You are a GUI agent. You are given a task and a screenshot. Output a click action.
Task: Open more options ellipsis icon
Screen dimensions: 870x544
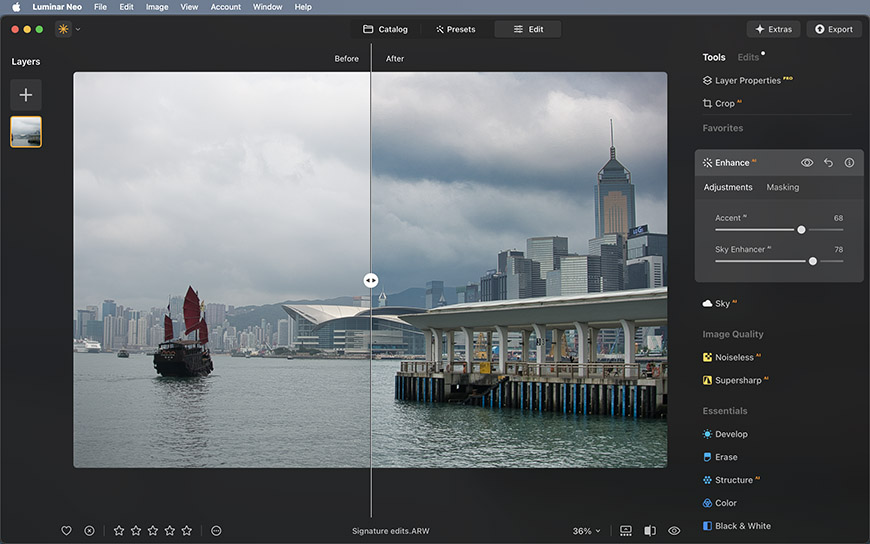[x=216, y=531]
